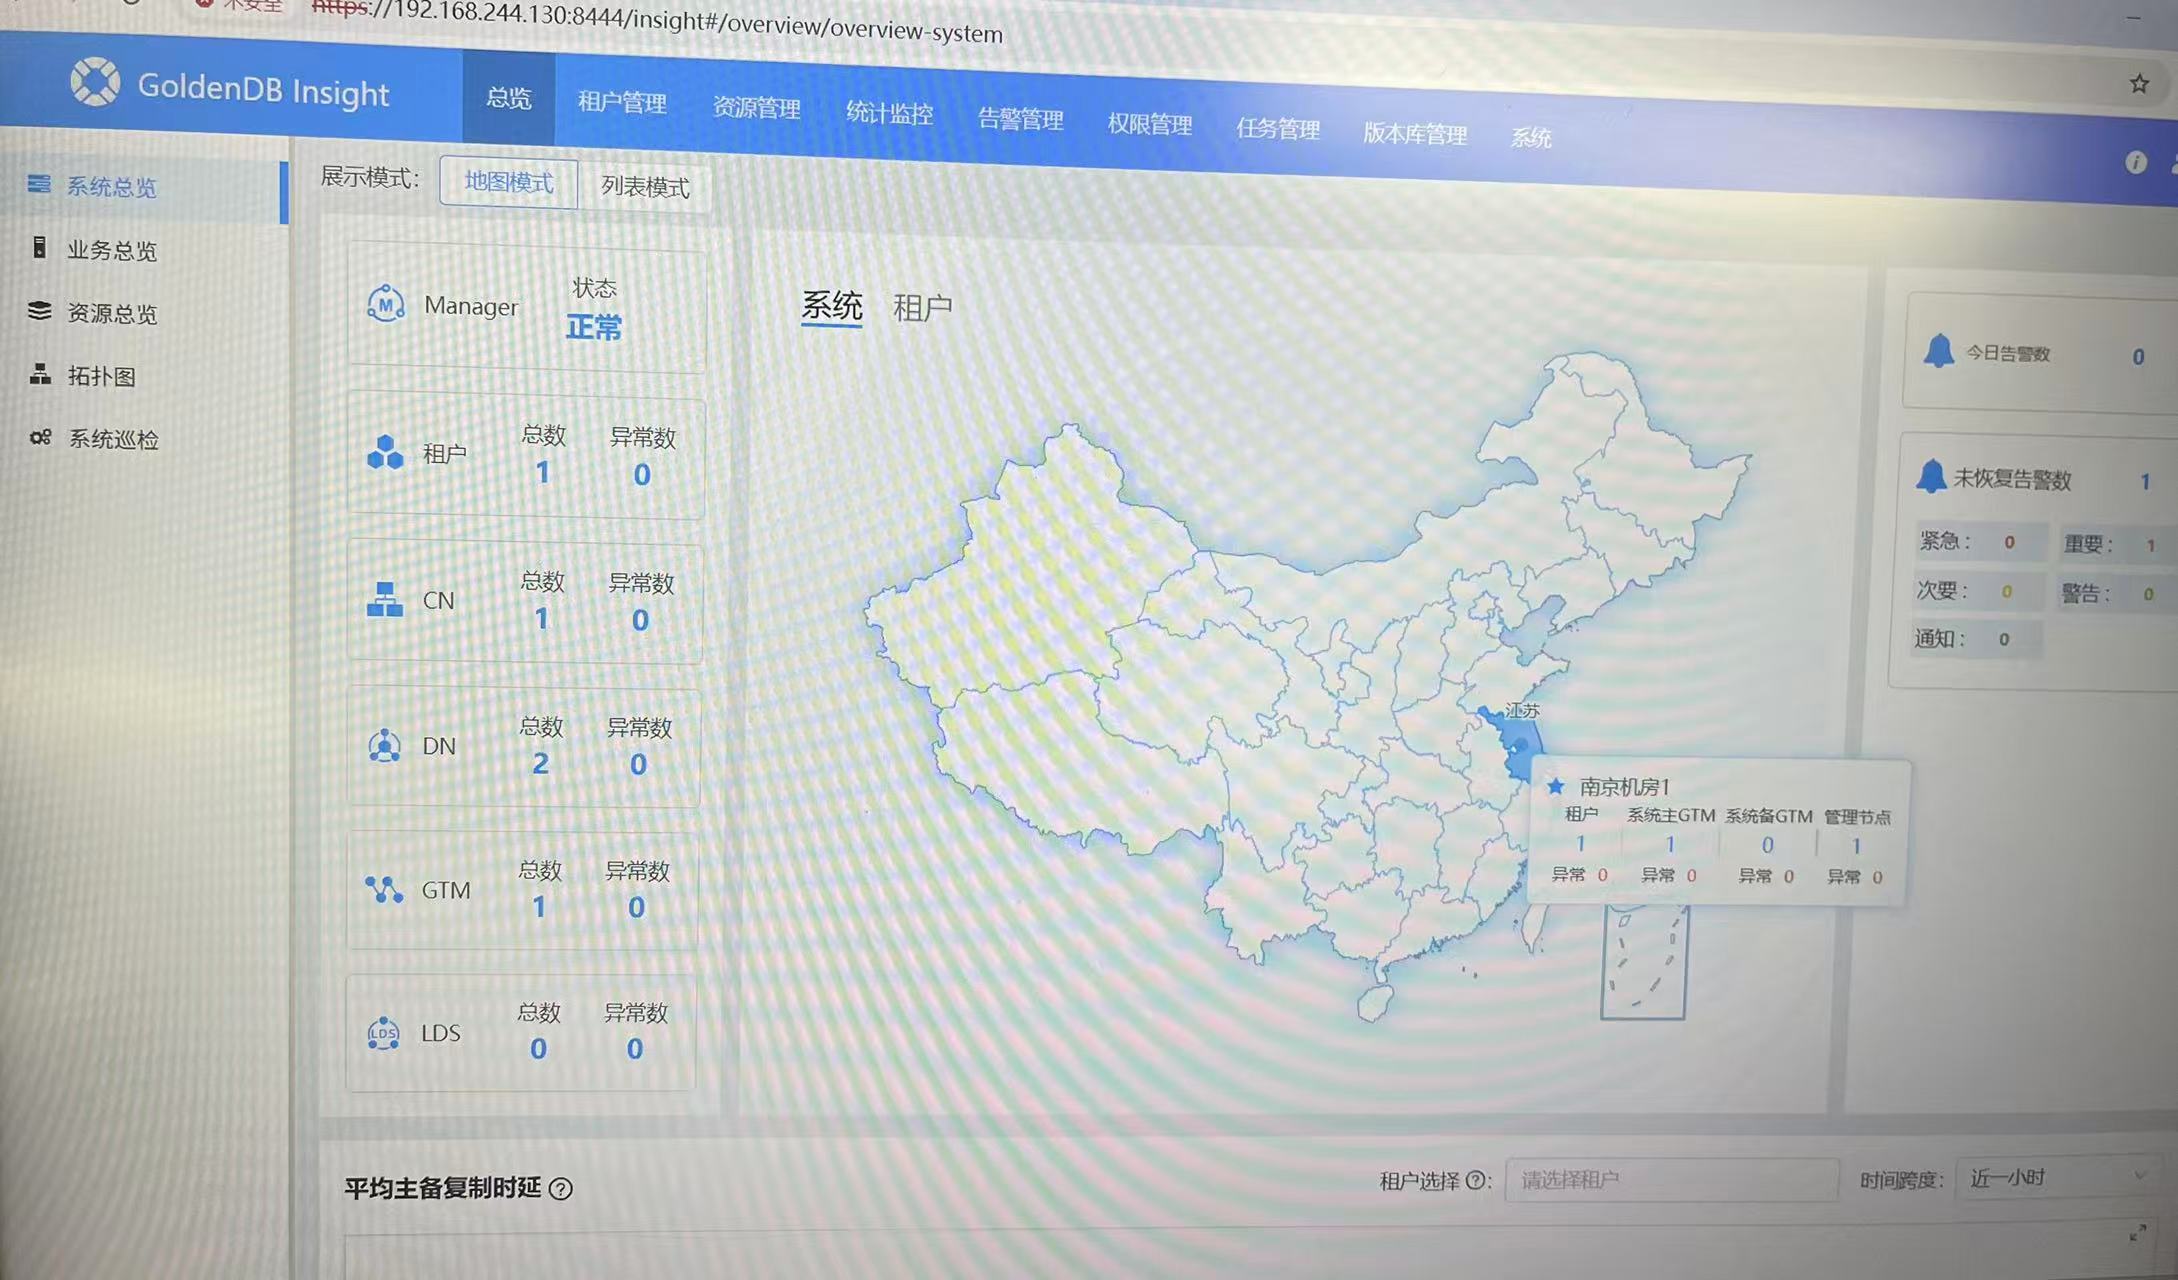Click today's alarm count bell icon

click(x=1938, y=351)
